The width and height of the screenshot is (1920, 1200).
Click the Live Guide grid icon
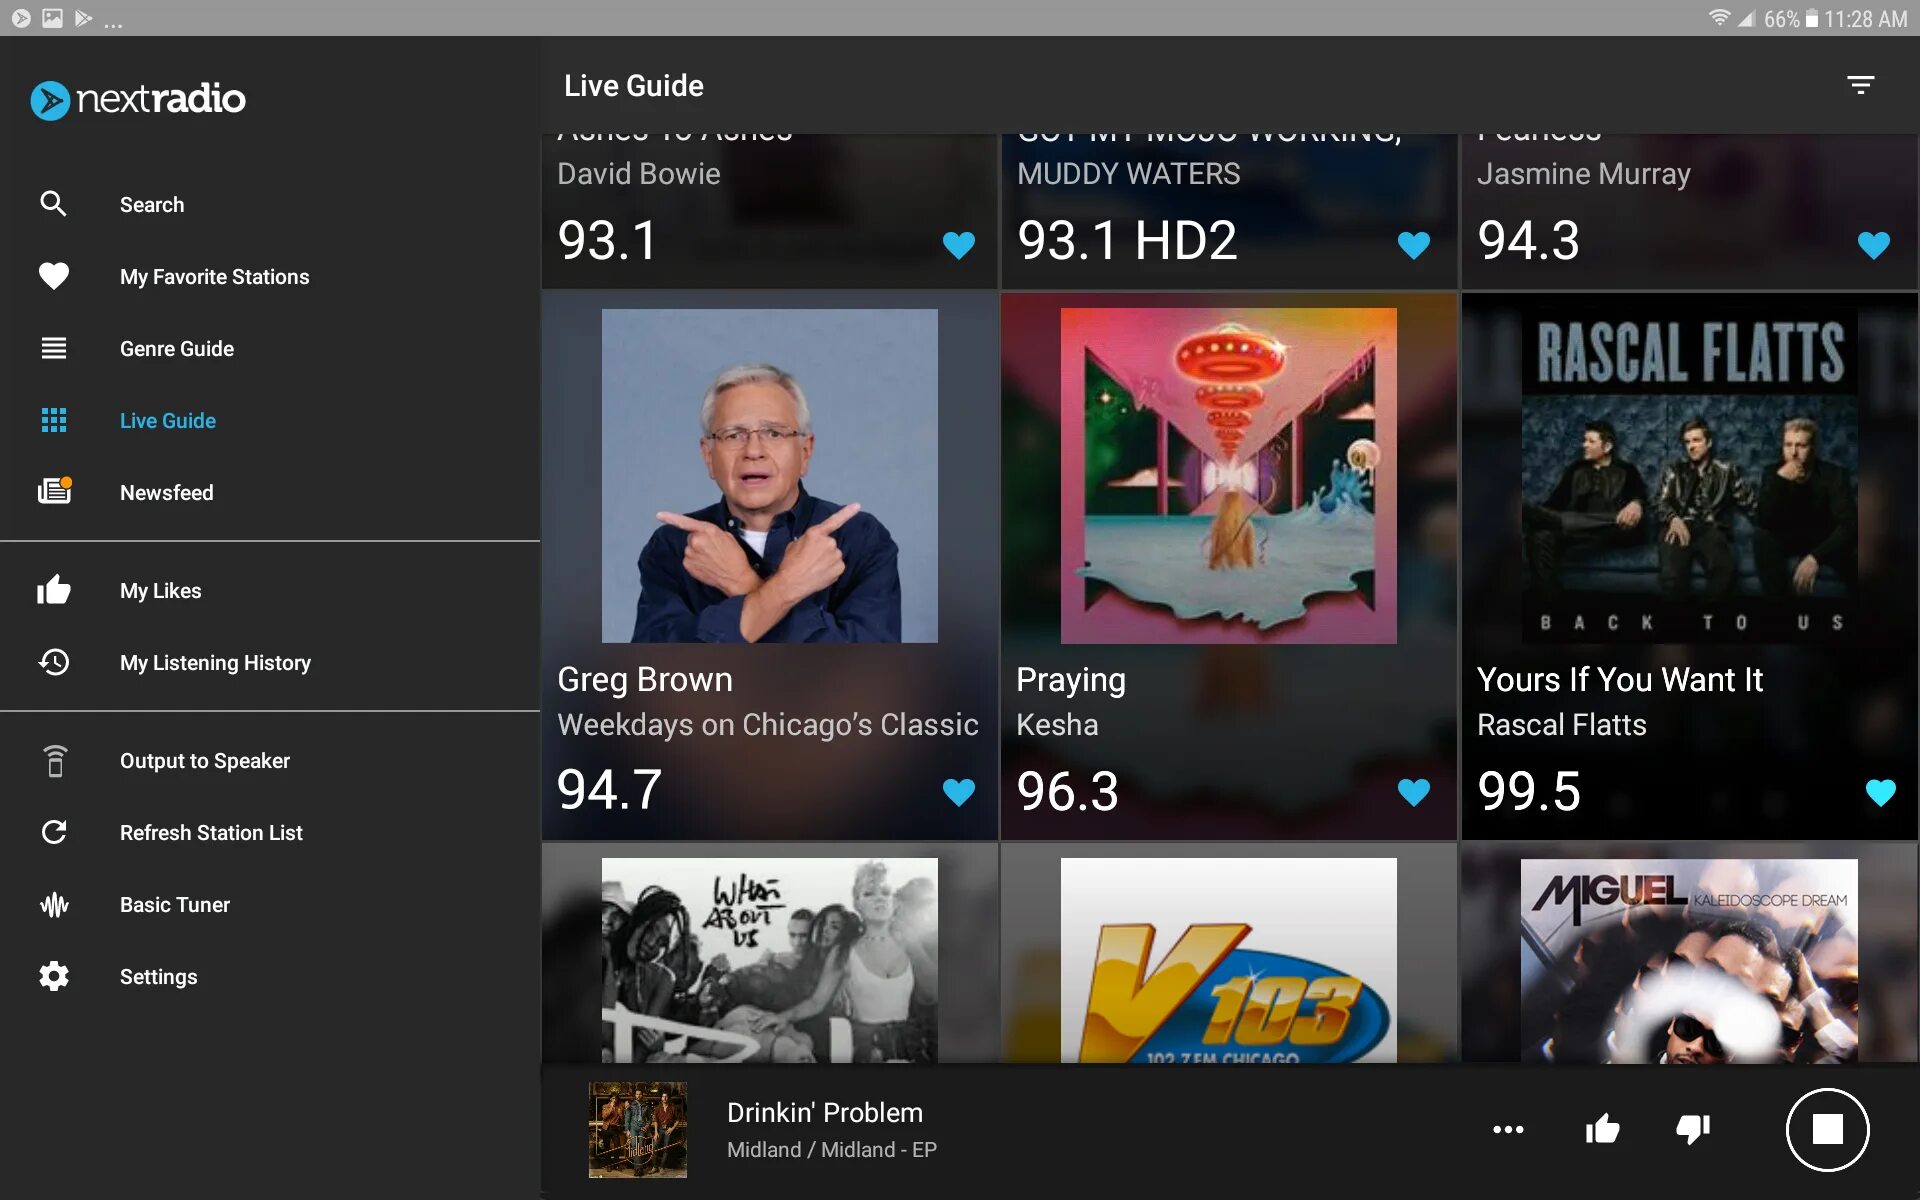click(x=54, y=420)
